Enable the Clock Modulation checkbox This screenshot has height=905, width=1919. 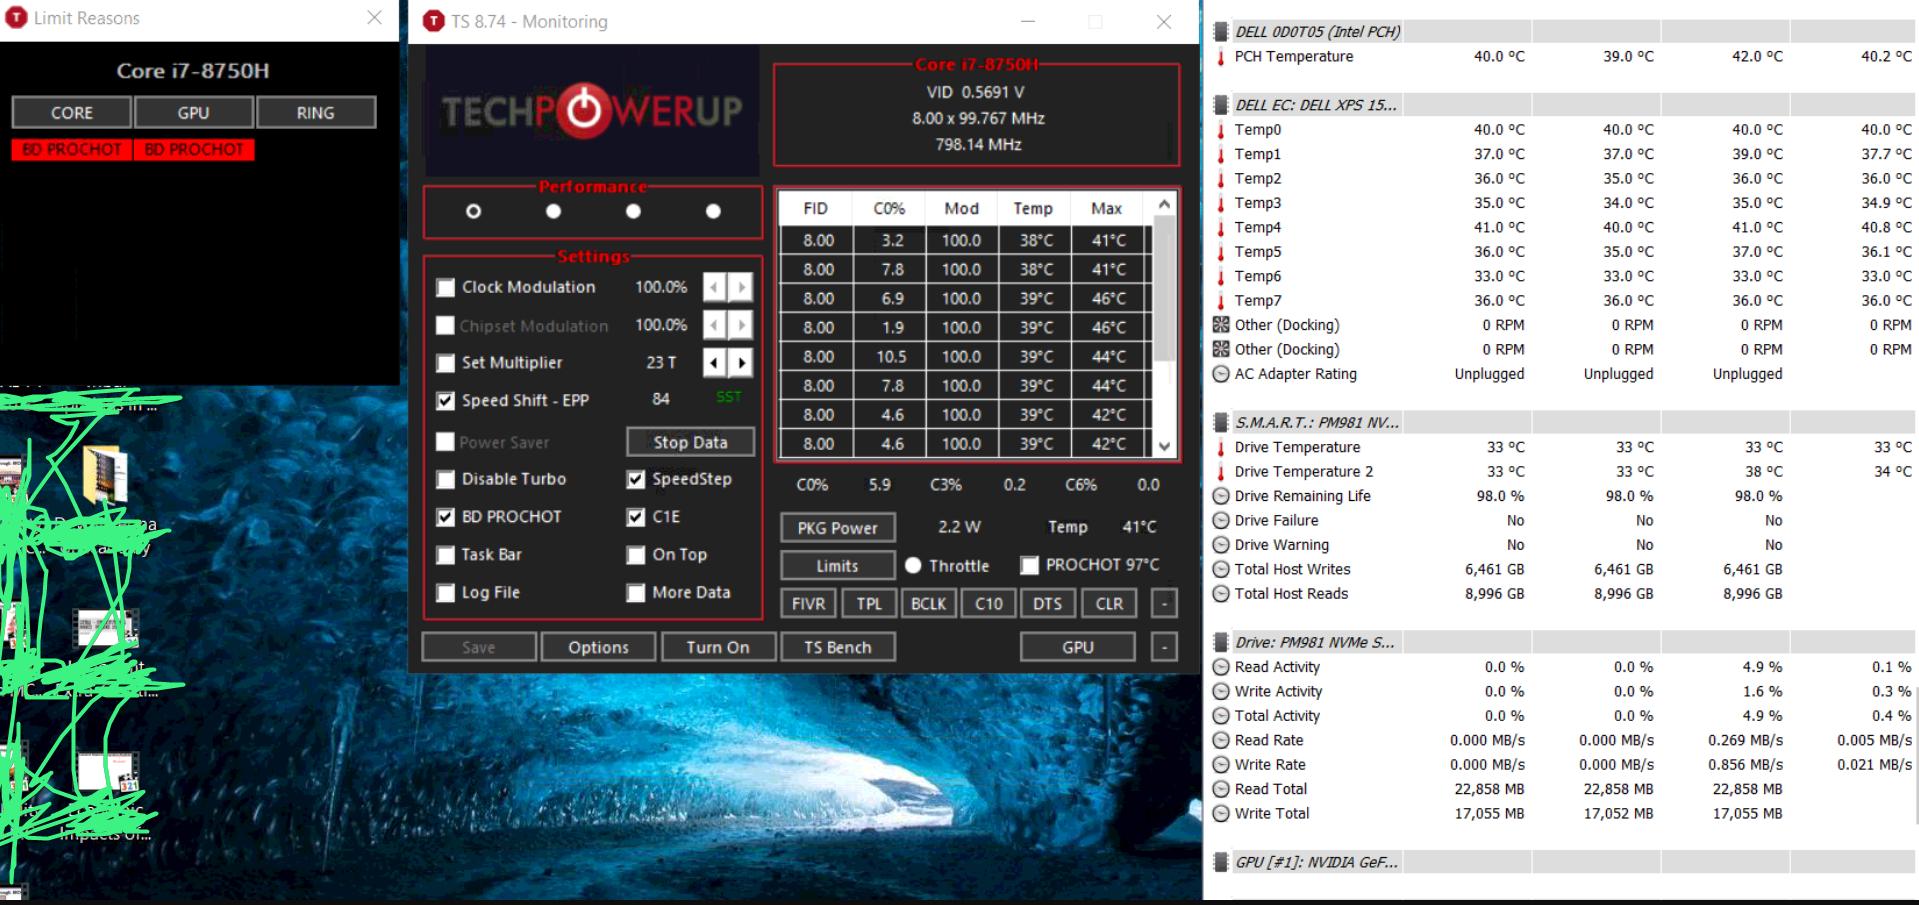[445, 288]
